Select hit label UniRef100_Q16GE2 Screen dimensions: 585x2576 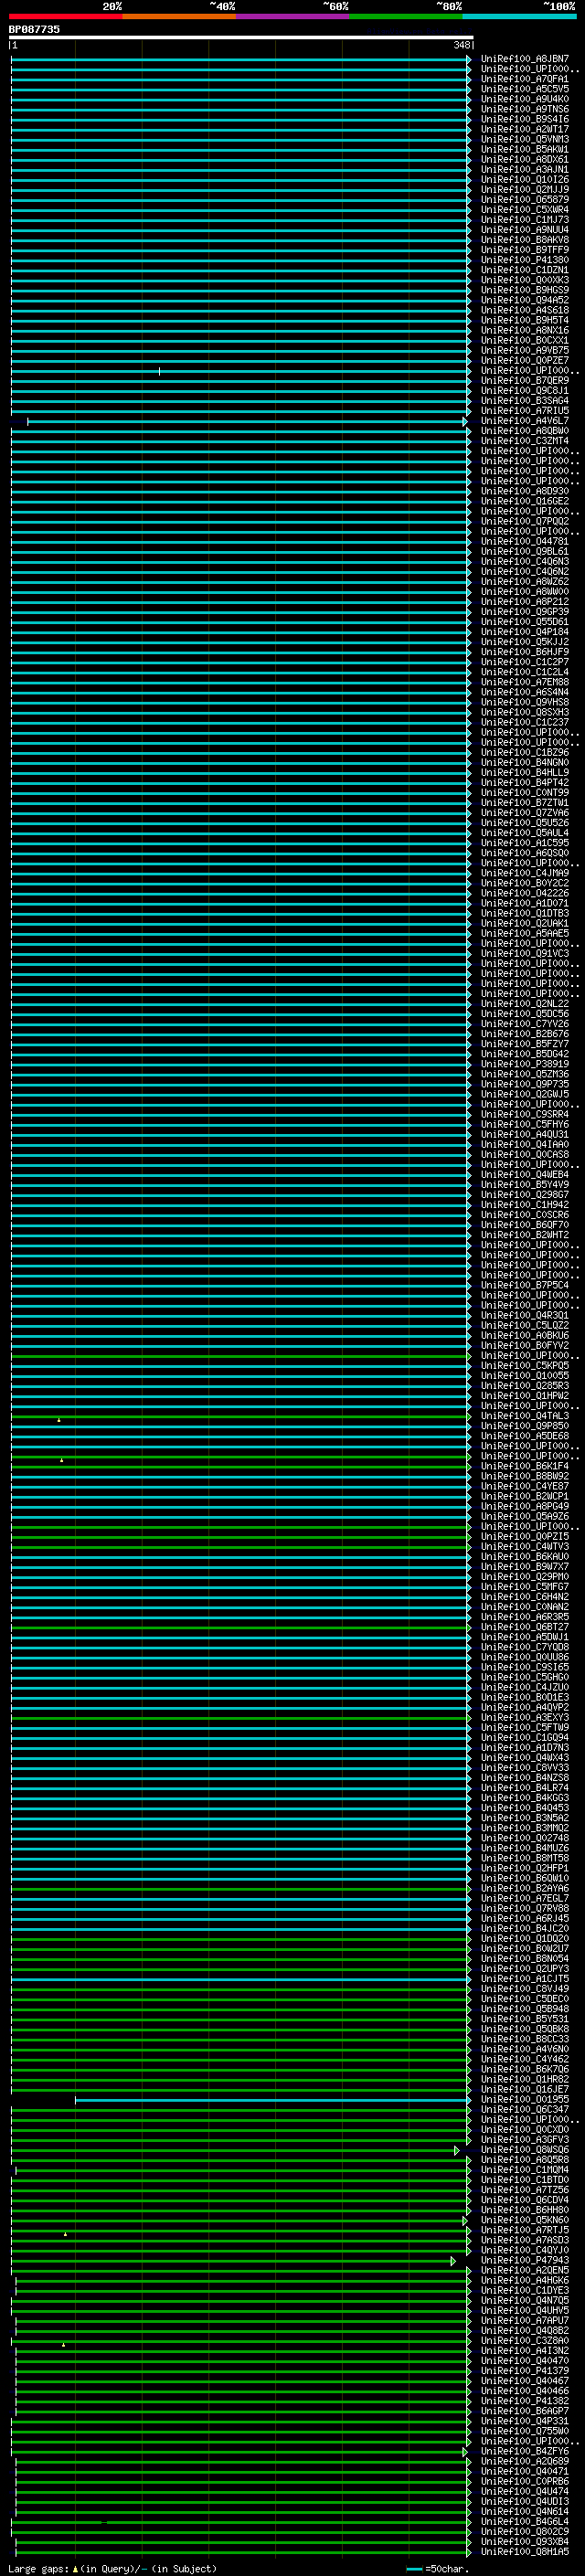[524, 501]
